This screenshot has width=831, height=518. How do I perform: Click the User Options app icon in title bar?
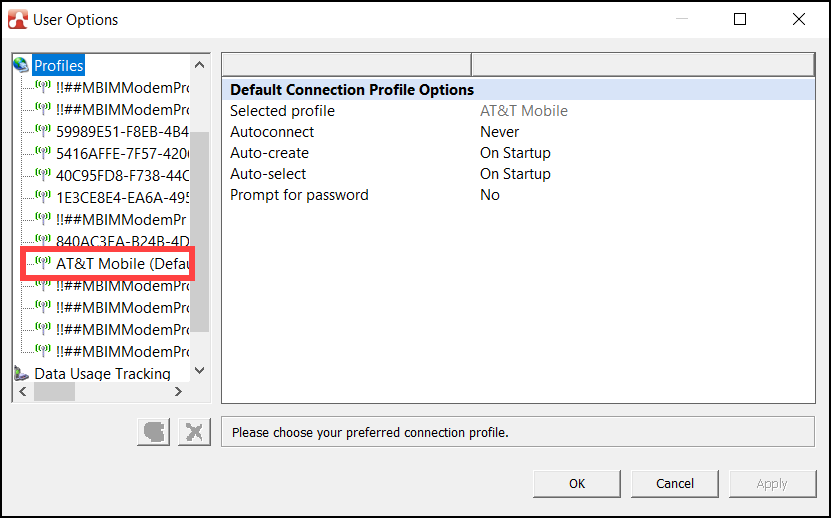(18, 19)
